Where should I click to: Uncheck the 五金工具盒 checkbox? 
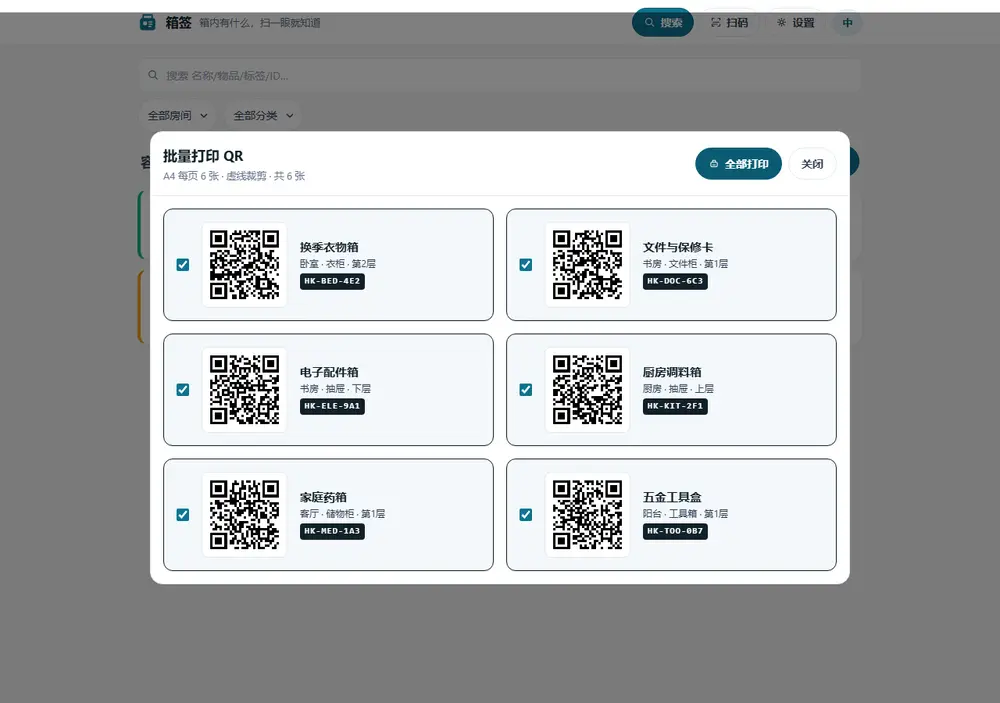click(x=526, y=515)
